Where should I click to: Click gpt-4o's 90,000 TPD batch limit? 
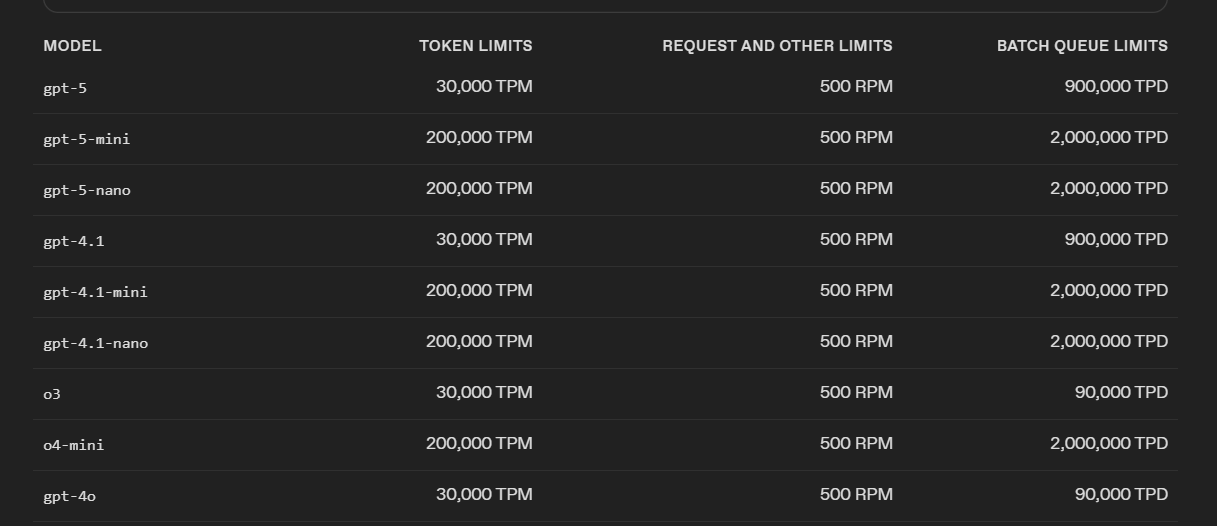click(x=1121, y=495)
